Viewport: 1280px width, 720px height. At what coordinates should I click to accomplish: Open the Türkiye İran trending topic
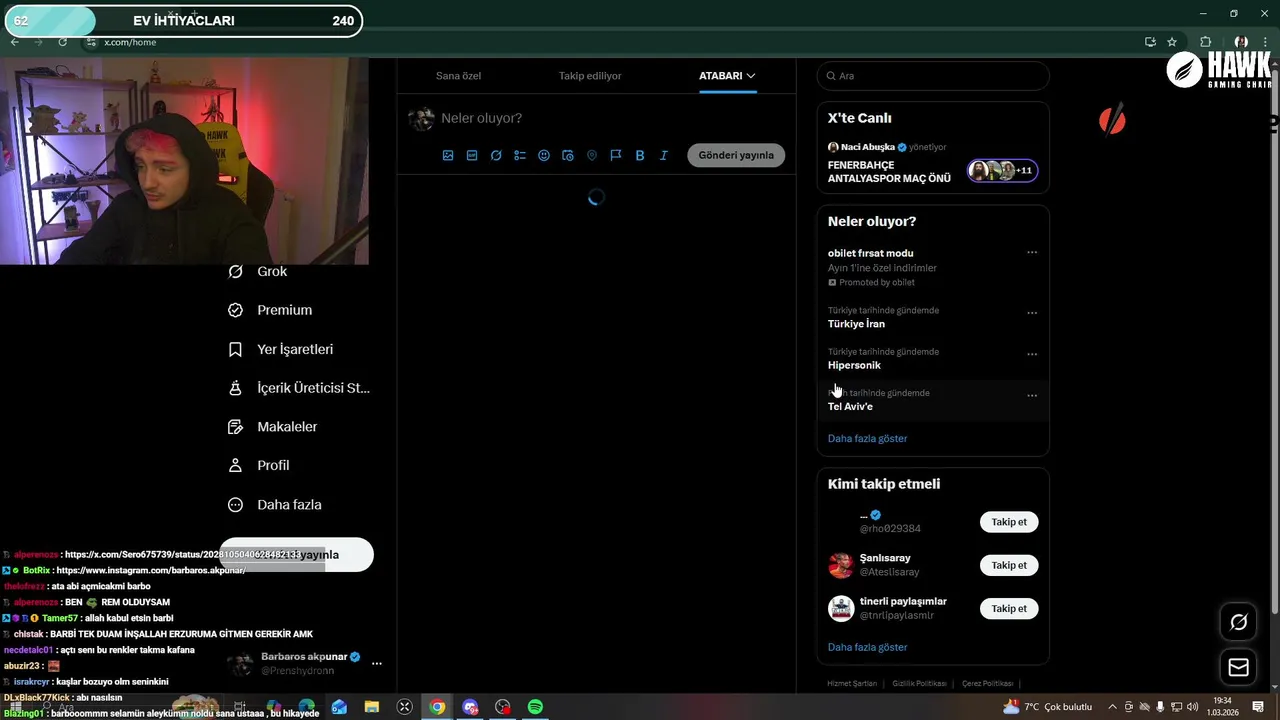856,324
